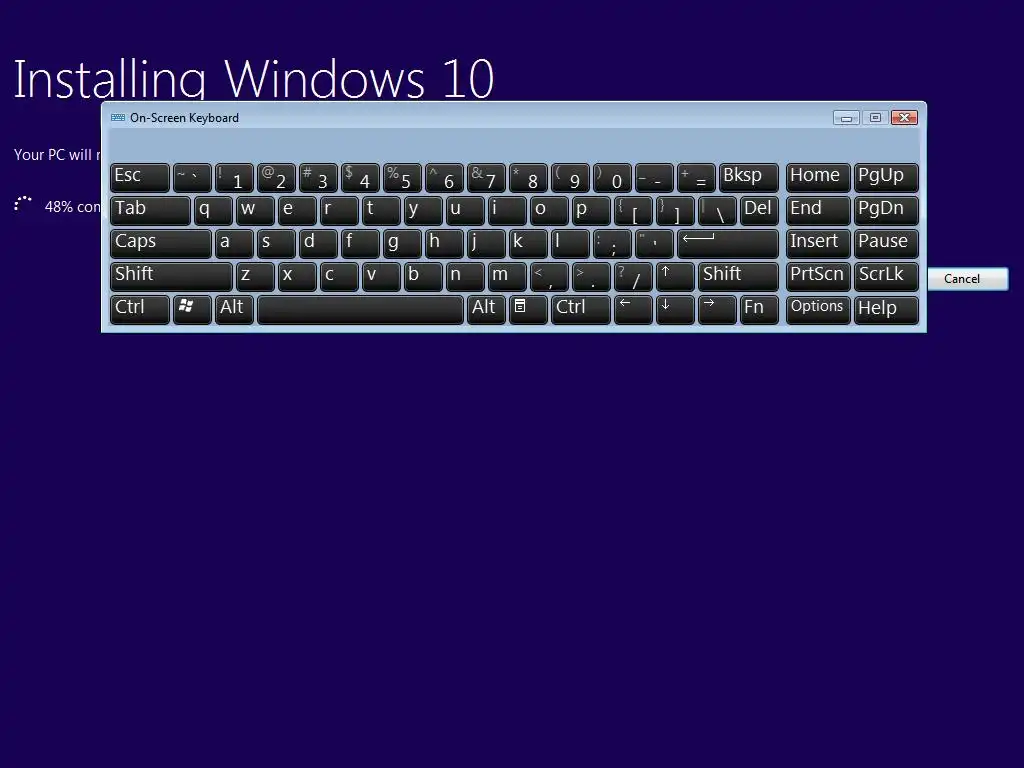
Task: Toggle the ScrLk key
Action: pos(886,276)
